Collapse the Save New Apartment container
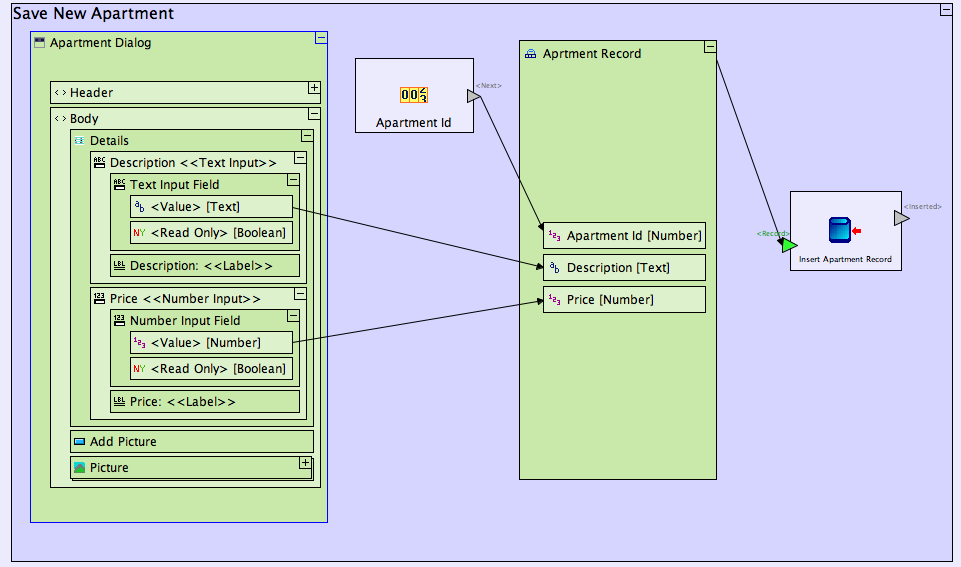 pyautogui.click(x=945, y=10)
